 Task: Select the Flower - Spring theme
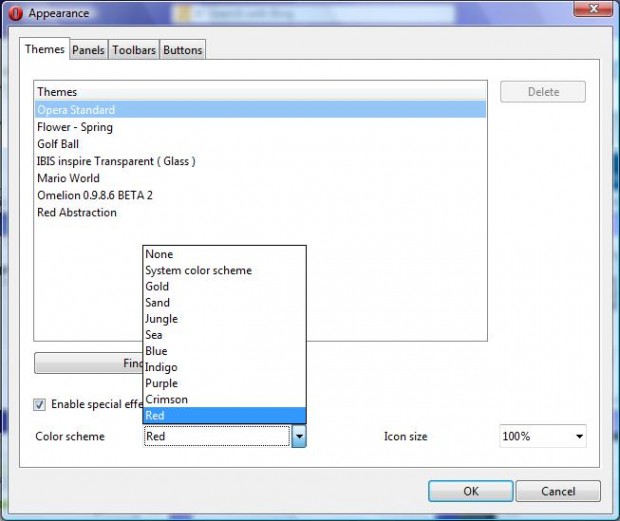(260, 127)
